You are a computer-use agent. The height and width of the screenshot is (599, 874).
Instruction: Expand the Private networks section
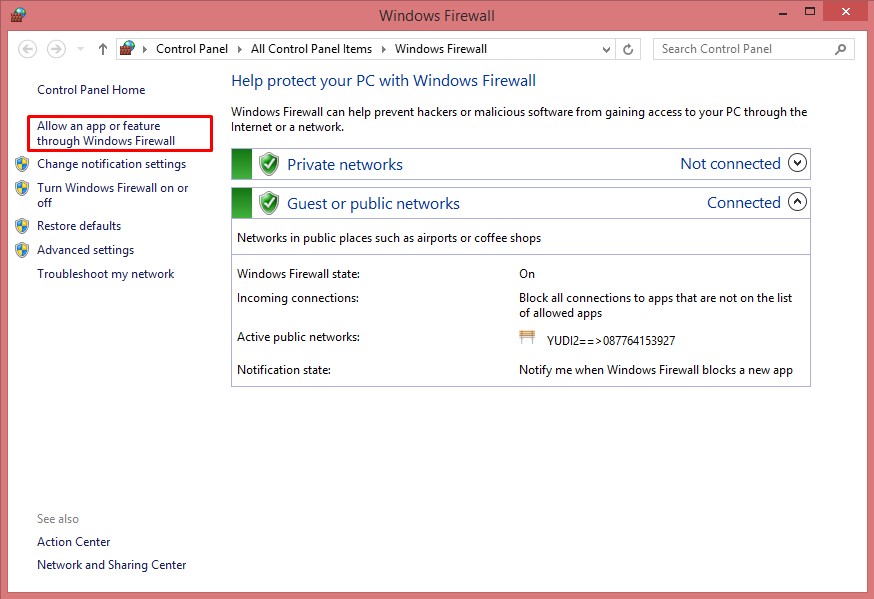point(798,163)
